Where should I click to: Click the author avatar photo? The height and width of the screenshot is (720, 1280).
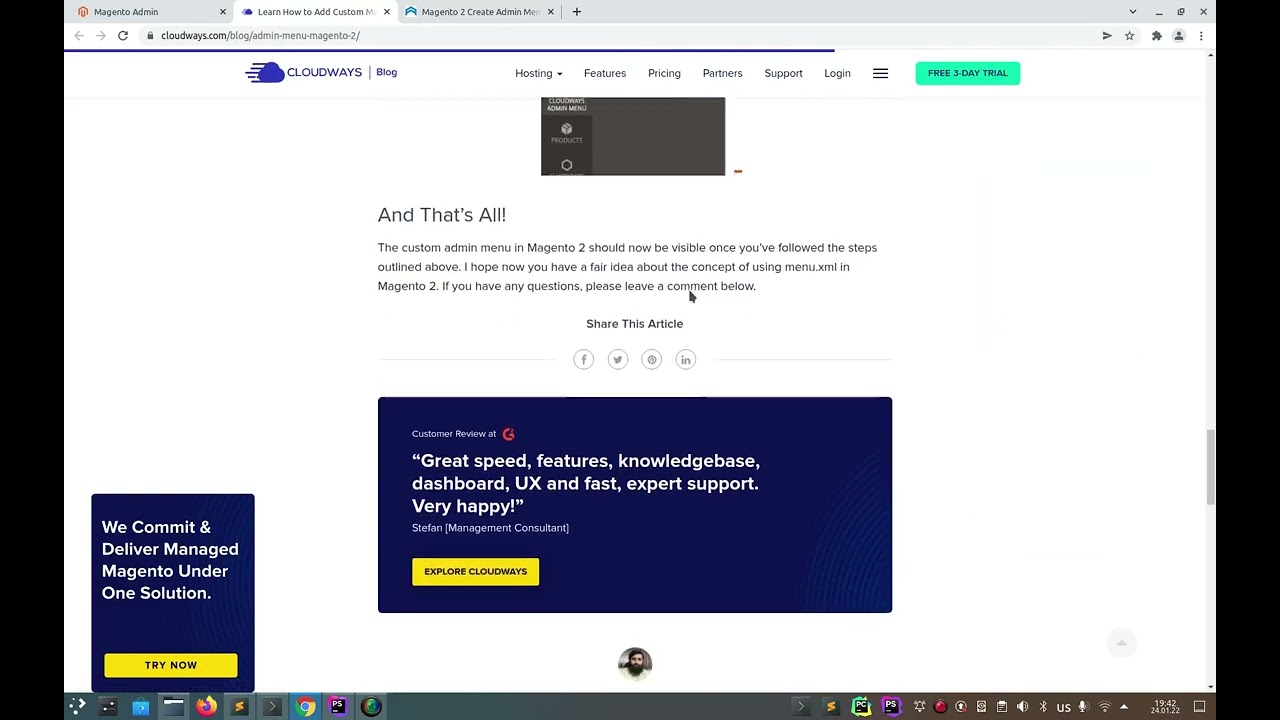click(635, 663)
